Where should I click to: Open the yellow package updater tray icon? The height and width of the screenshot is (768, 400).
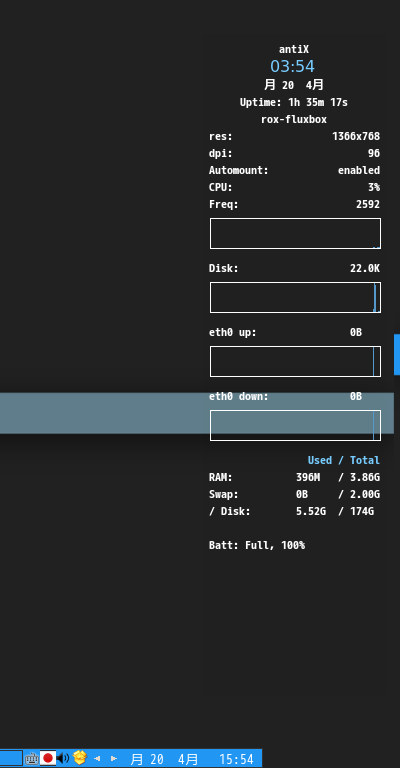(x=80, y=758)
